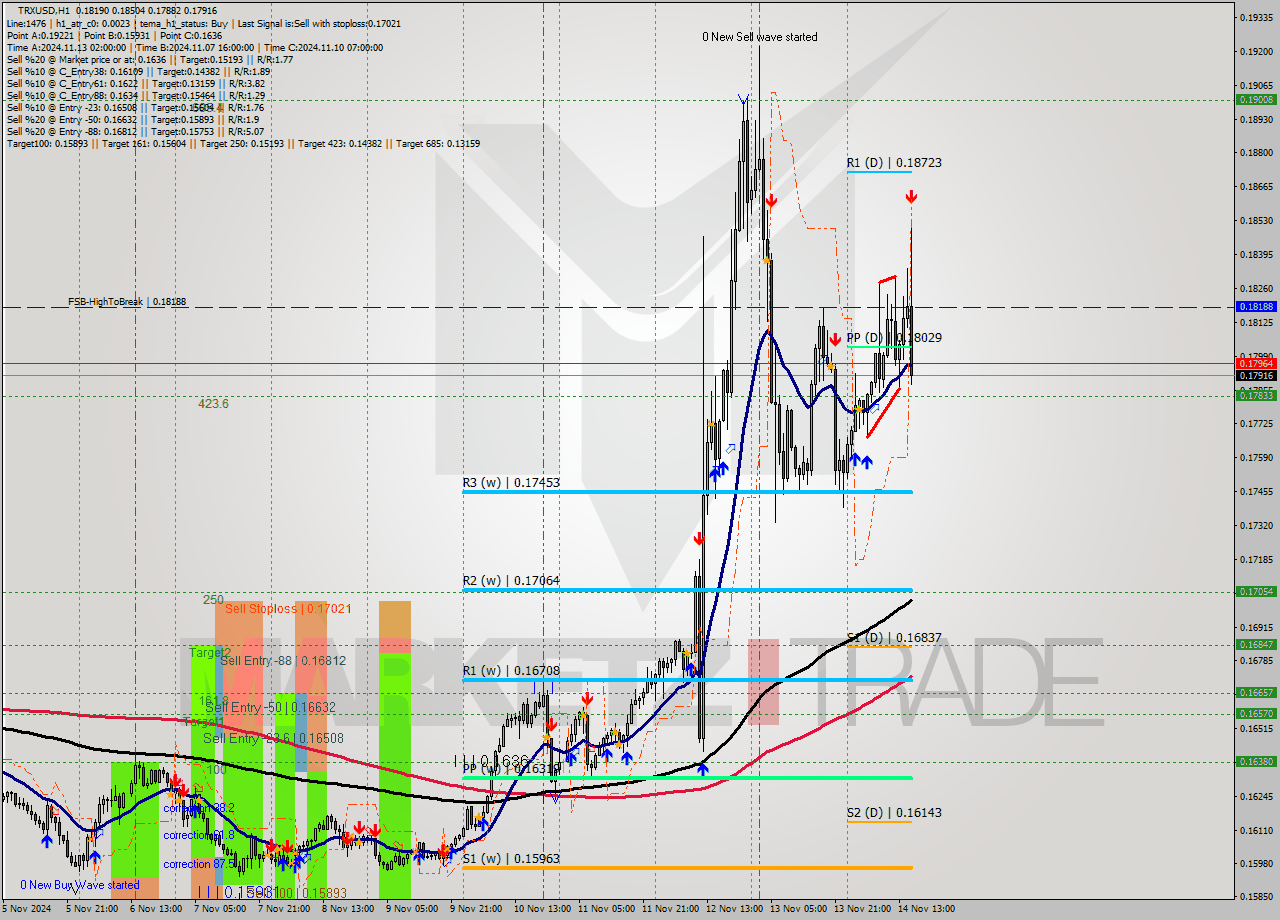Screen dimensions: 1280x920
Task: Click the green 0.16657 price tag
Action: (1256, 692)
